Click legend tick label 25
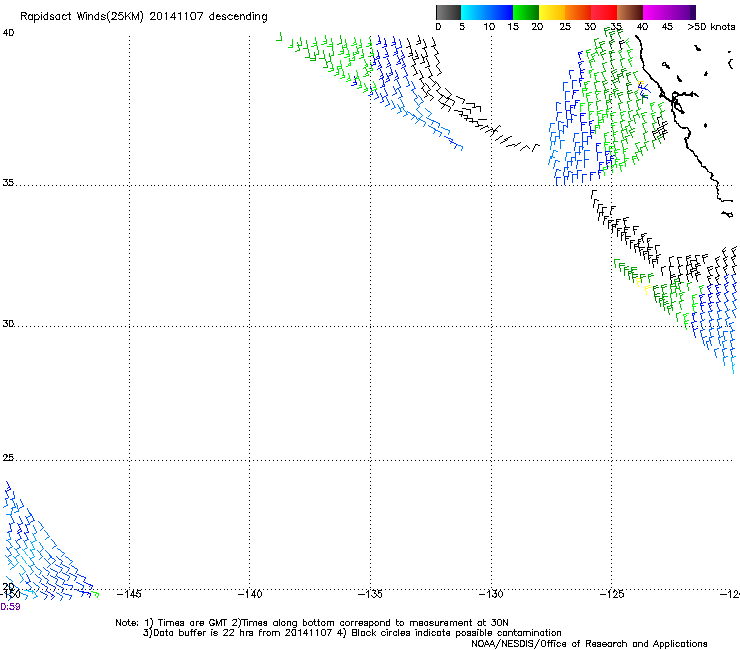 coord(565,27)
